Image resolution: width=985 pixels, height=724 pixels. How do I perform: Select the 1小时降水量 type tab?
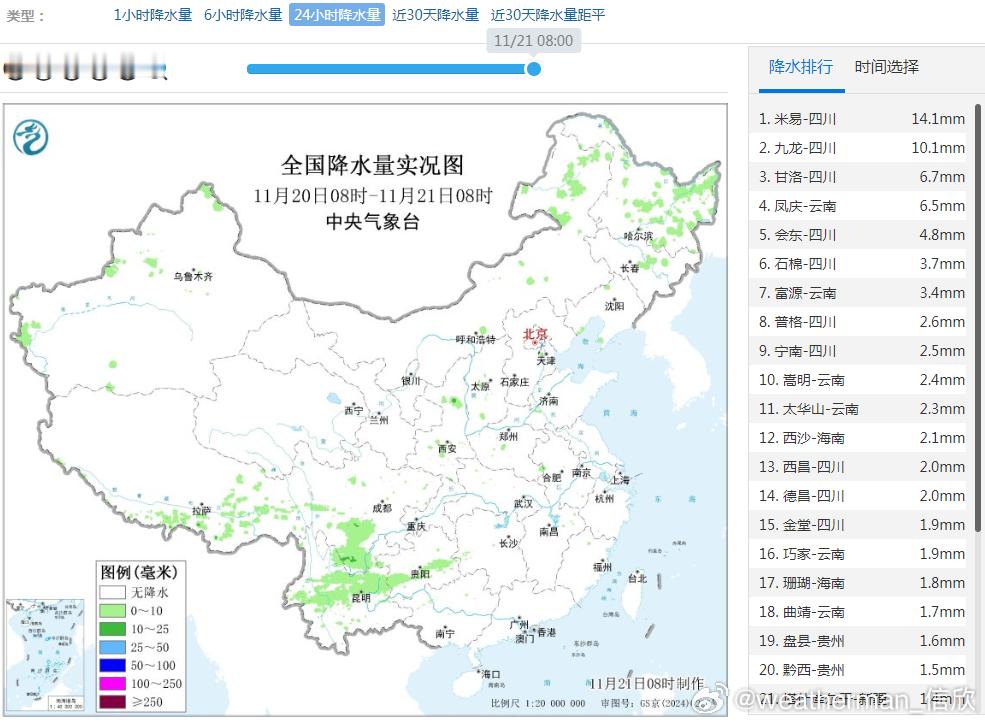[x=151, y=17]
